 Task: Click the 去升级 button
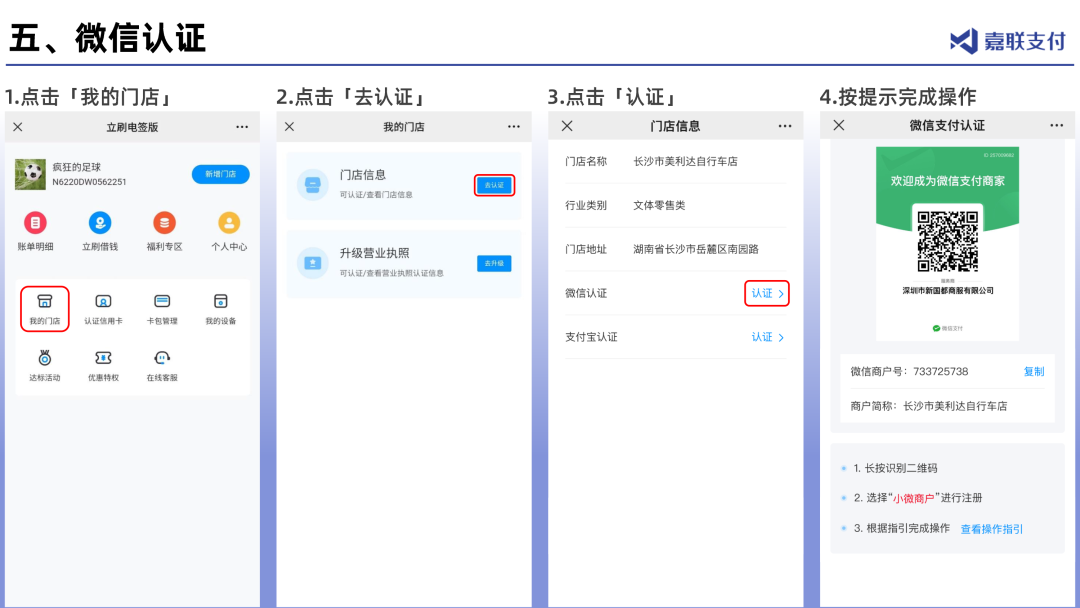click(x=494, y=263)
